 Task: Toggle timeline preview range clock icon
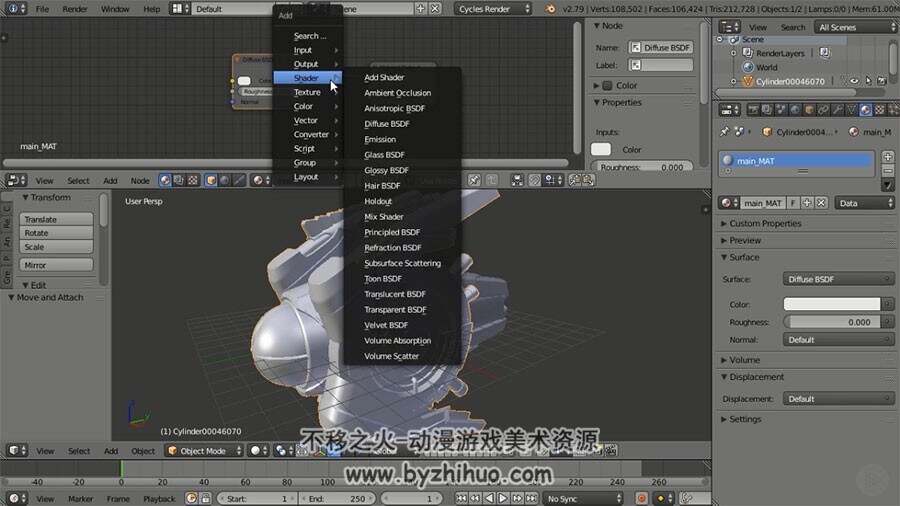(192, 499)
